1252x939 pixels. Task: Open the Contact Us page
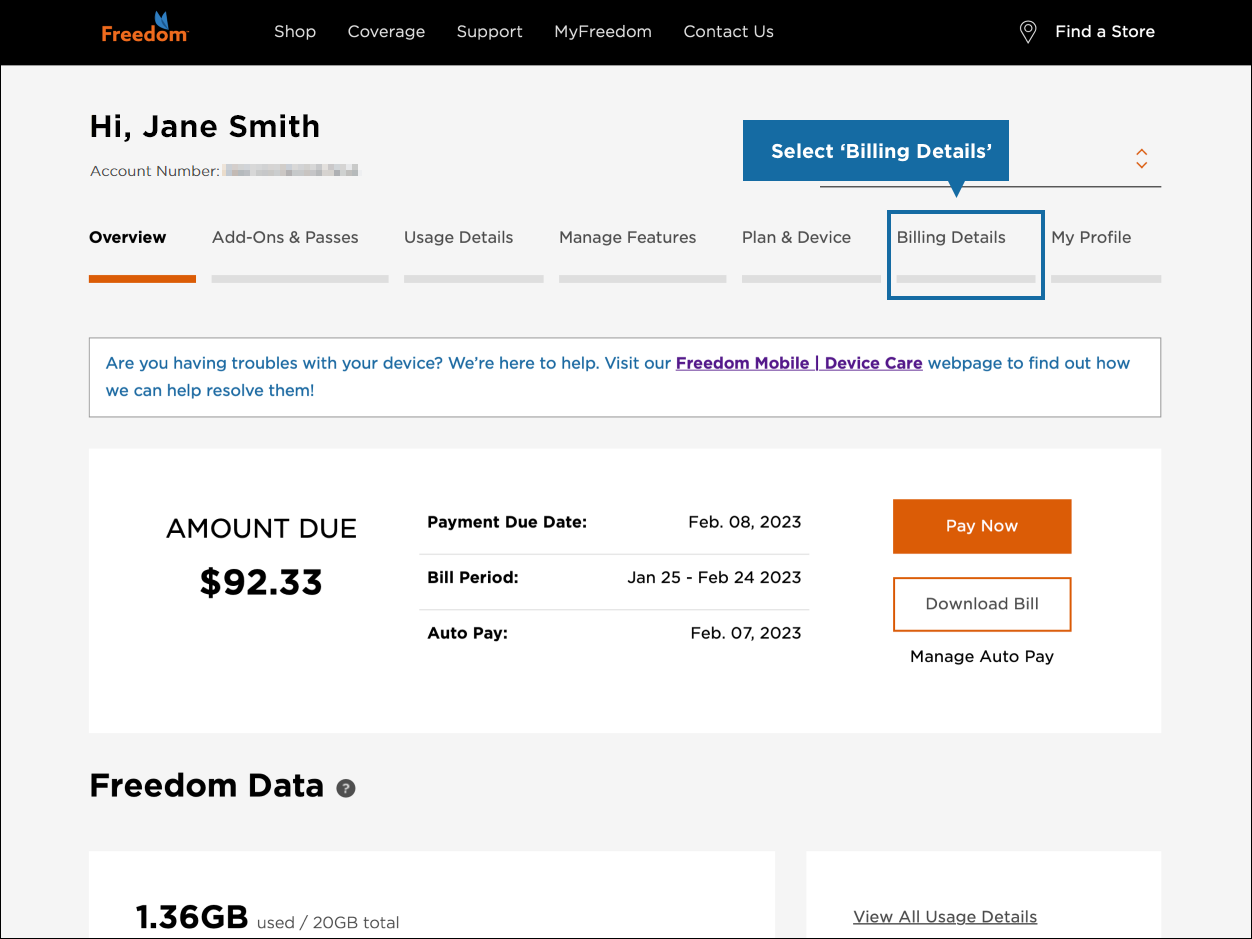[728, 31]
